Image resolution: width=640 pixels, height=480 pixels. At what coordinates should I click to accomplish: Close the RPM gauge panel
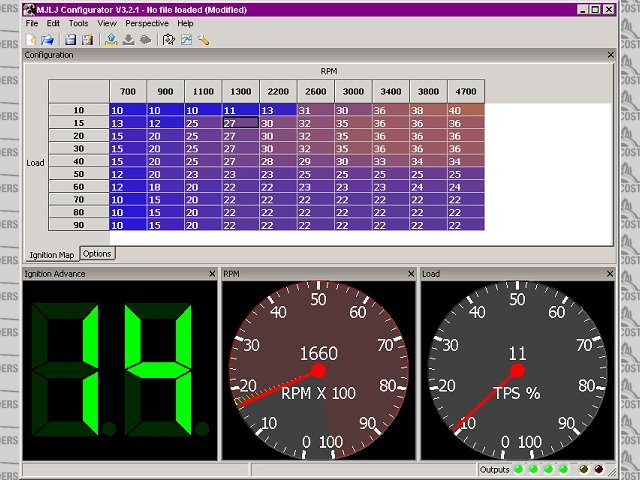point(411,274)
